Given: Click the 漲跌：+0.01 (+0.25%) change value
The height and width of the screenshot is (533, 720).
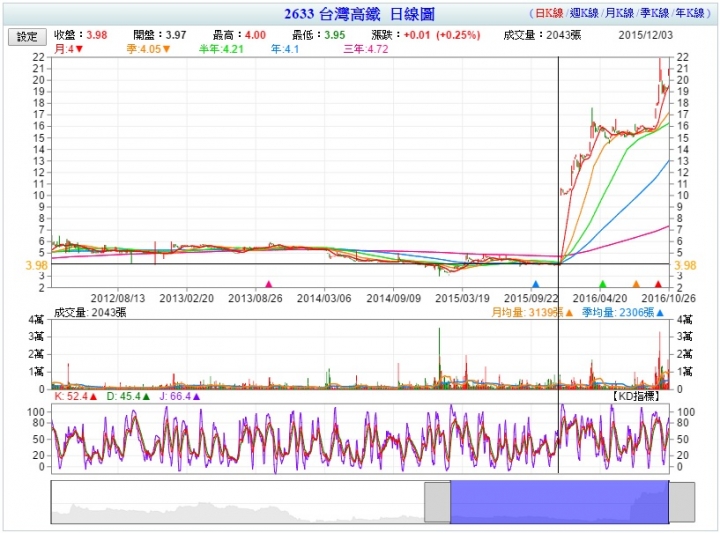Looking at the screenshot, I should point(426,35).
